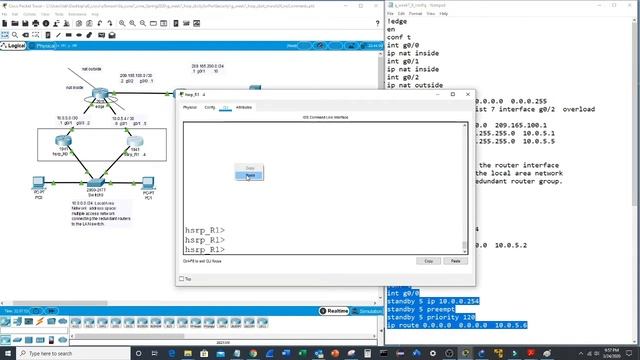Click the Add Complex PDU open-envelope icon
Viewport: 640px width, 360px height.
pyautogui.click(x=112, y=35)
